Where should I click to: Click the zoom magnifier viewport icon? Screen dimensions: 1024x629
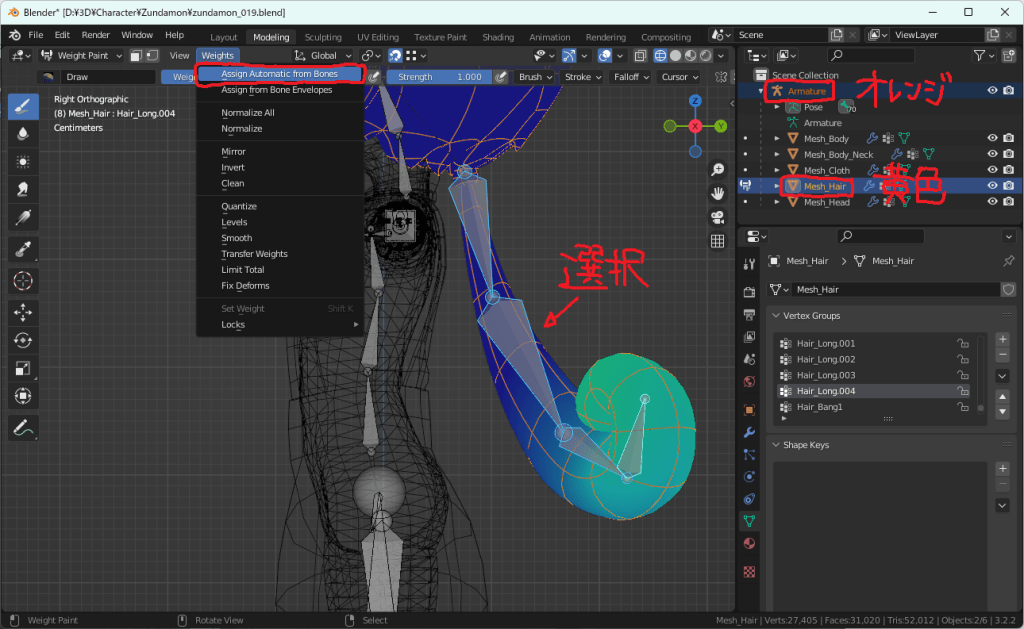pyautogui.click(x=717, y=170)
